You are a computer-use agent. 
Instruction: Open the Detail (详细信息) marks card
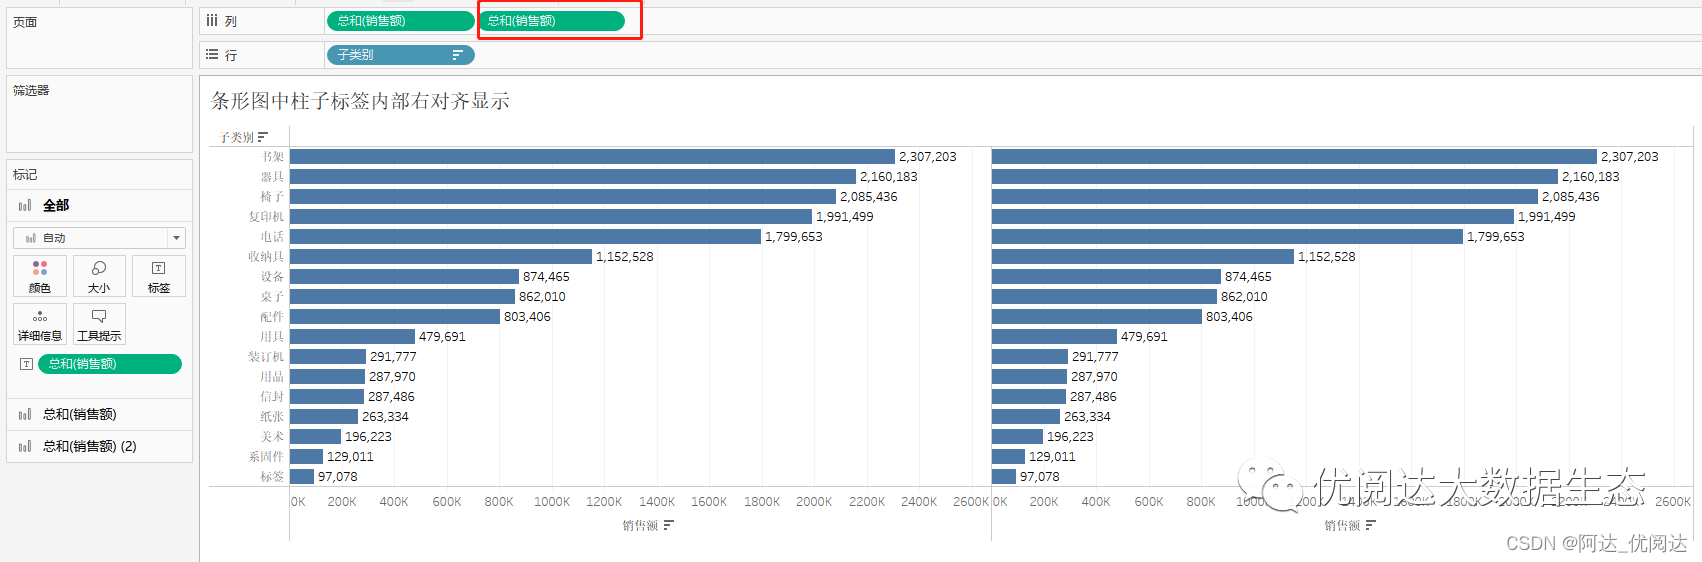point(40,324)
